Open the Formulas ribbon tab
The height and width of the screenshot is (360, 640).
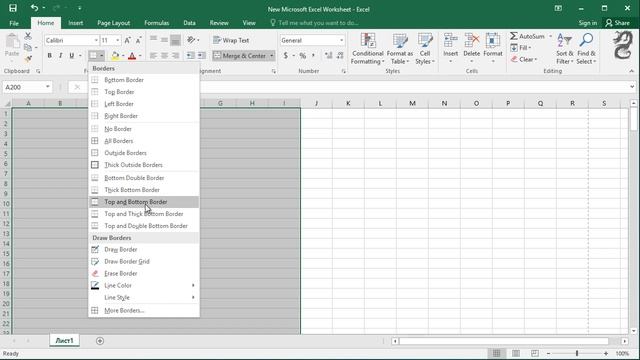pos(156,23)
